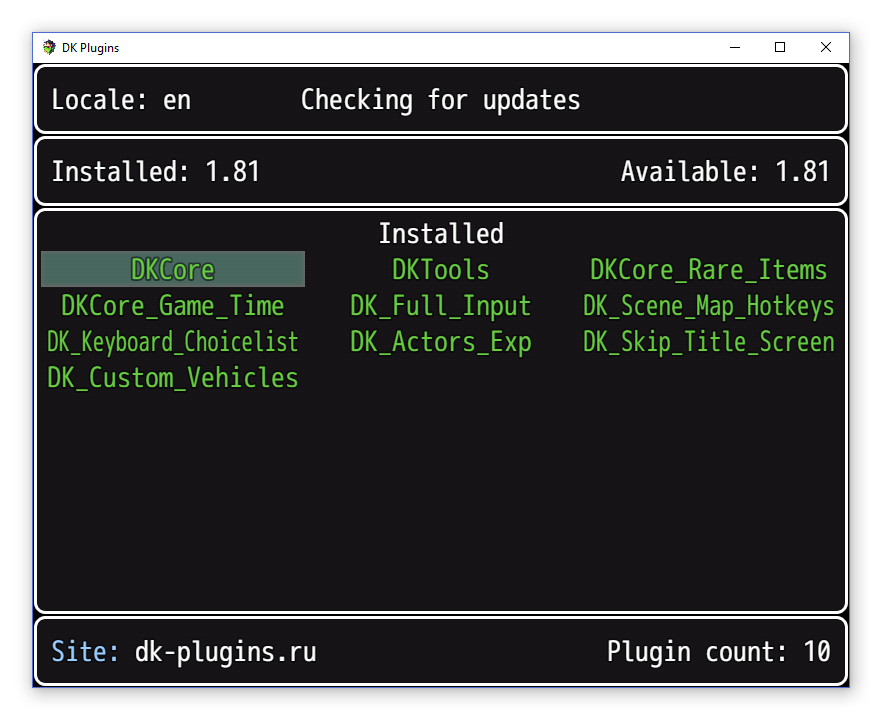882x720 pixels.
Task: Select the DK_Actors_Exp plugin
Action: coord(440,342)
